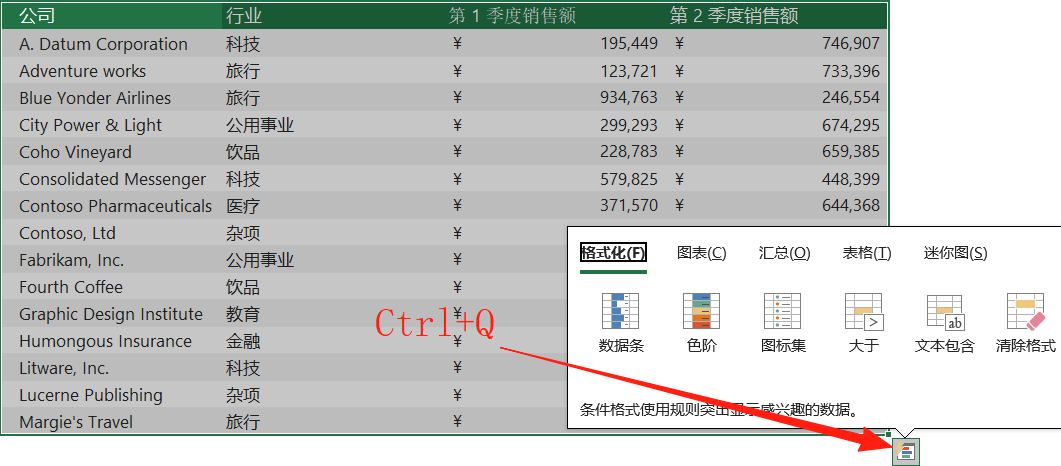The image size is (1061, 466).
Task: Open the 表格(T) tab
Action: [867, 253]
